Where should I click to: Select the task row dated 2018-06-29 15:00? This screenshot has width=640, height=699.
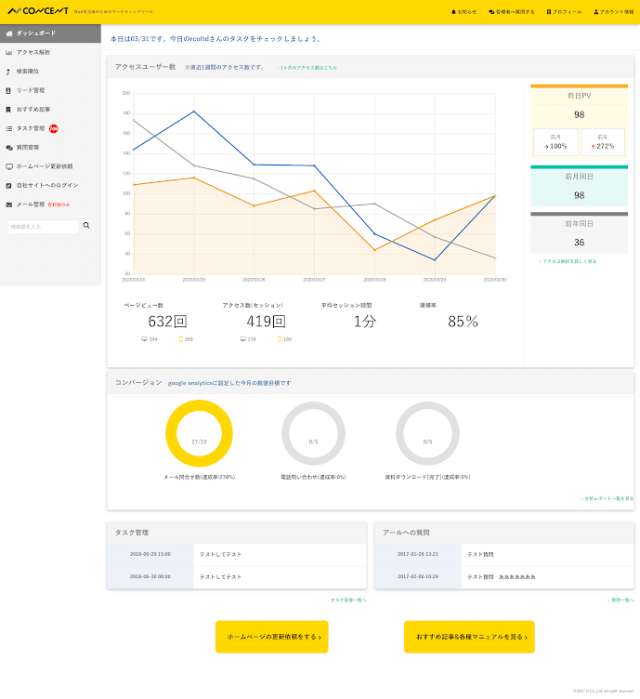[237, 555]
